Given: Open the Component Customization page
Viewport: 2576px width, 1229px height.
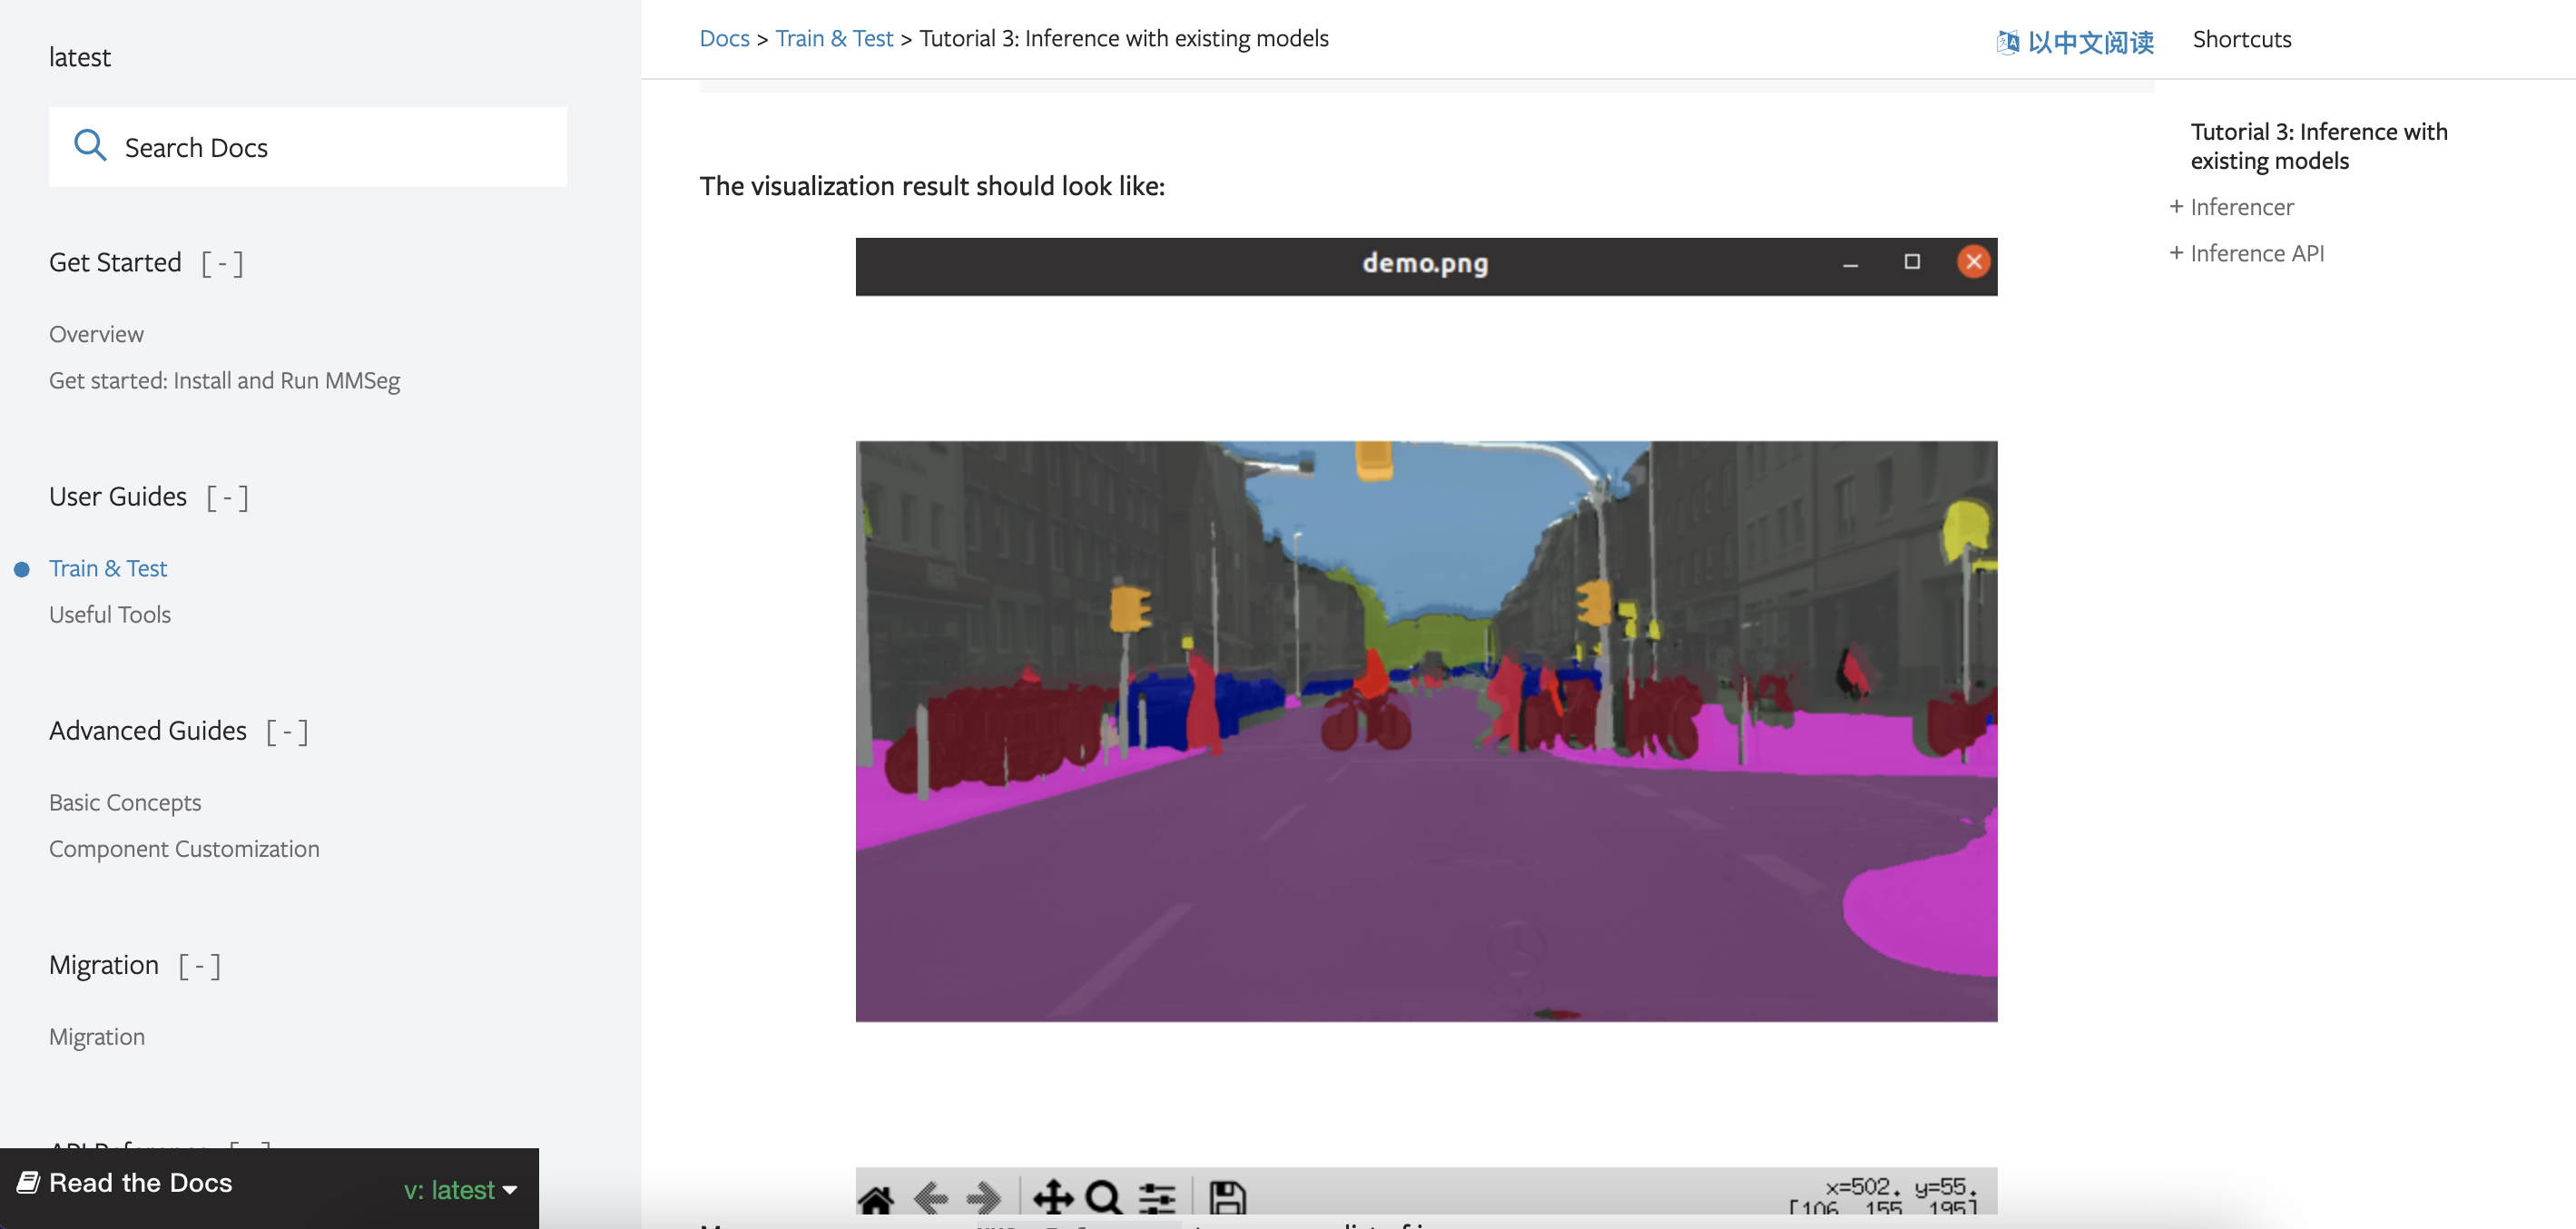Looking at the screenshot, I should pos(184,848).
